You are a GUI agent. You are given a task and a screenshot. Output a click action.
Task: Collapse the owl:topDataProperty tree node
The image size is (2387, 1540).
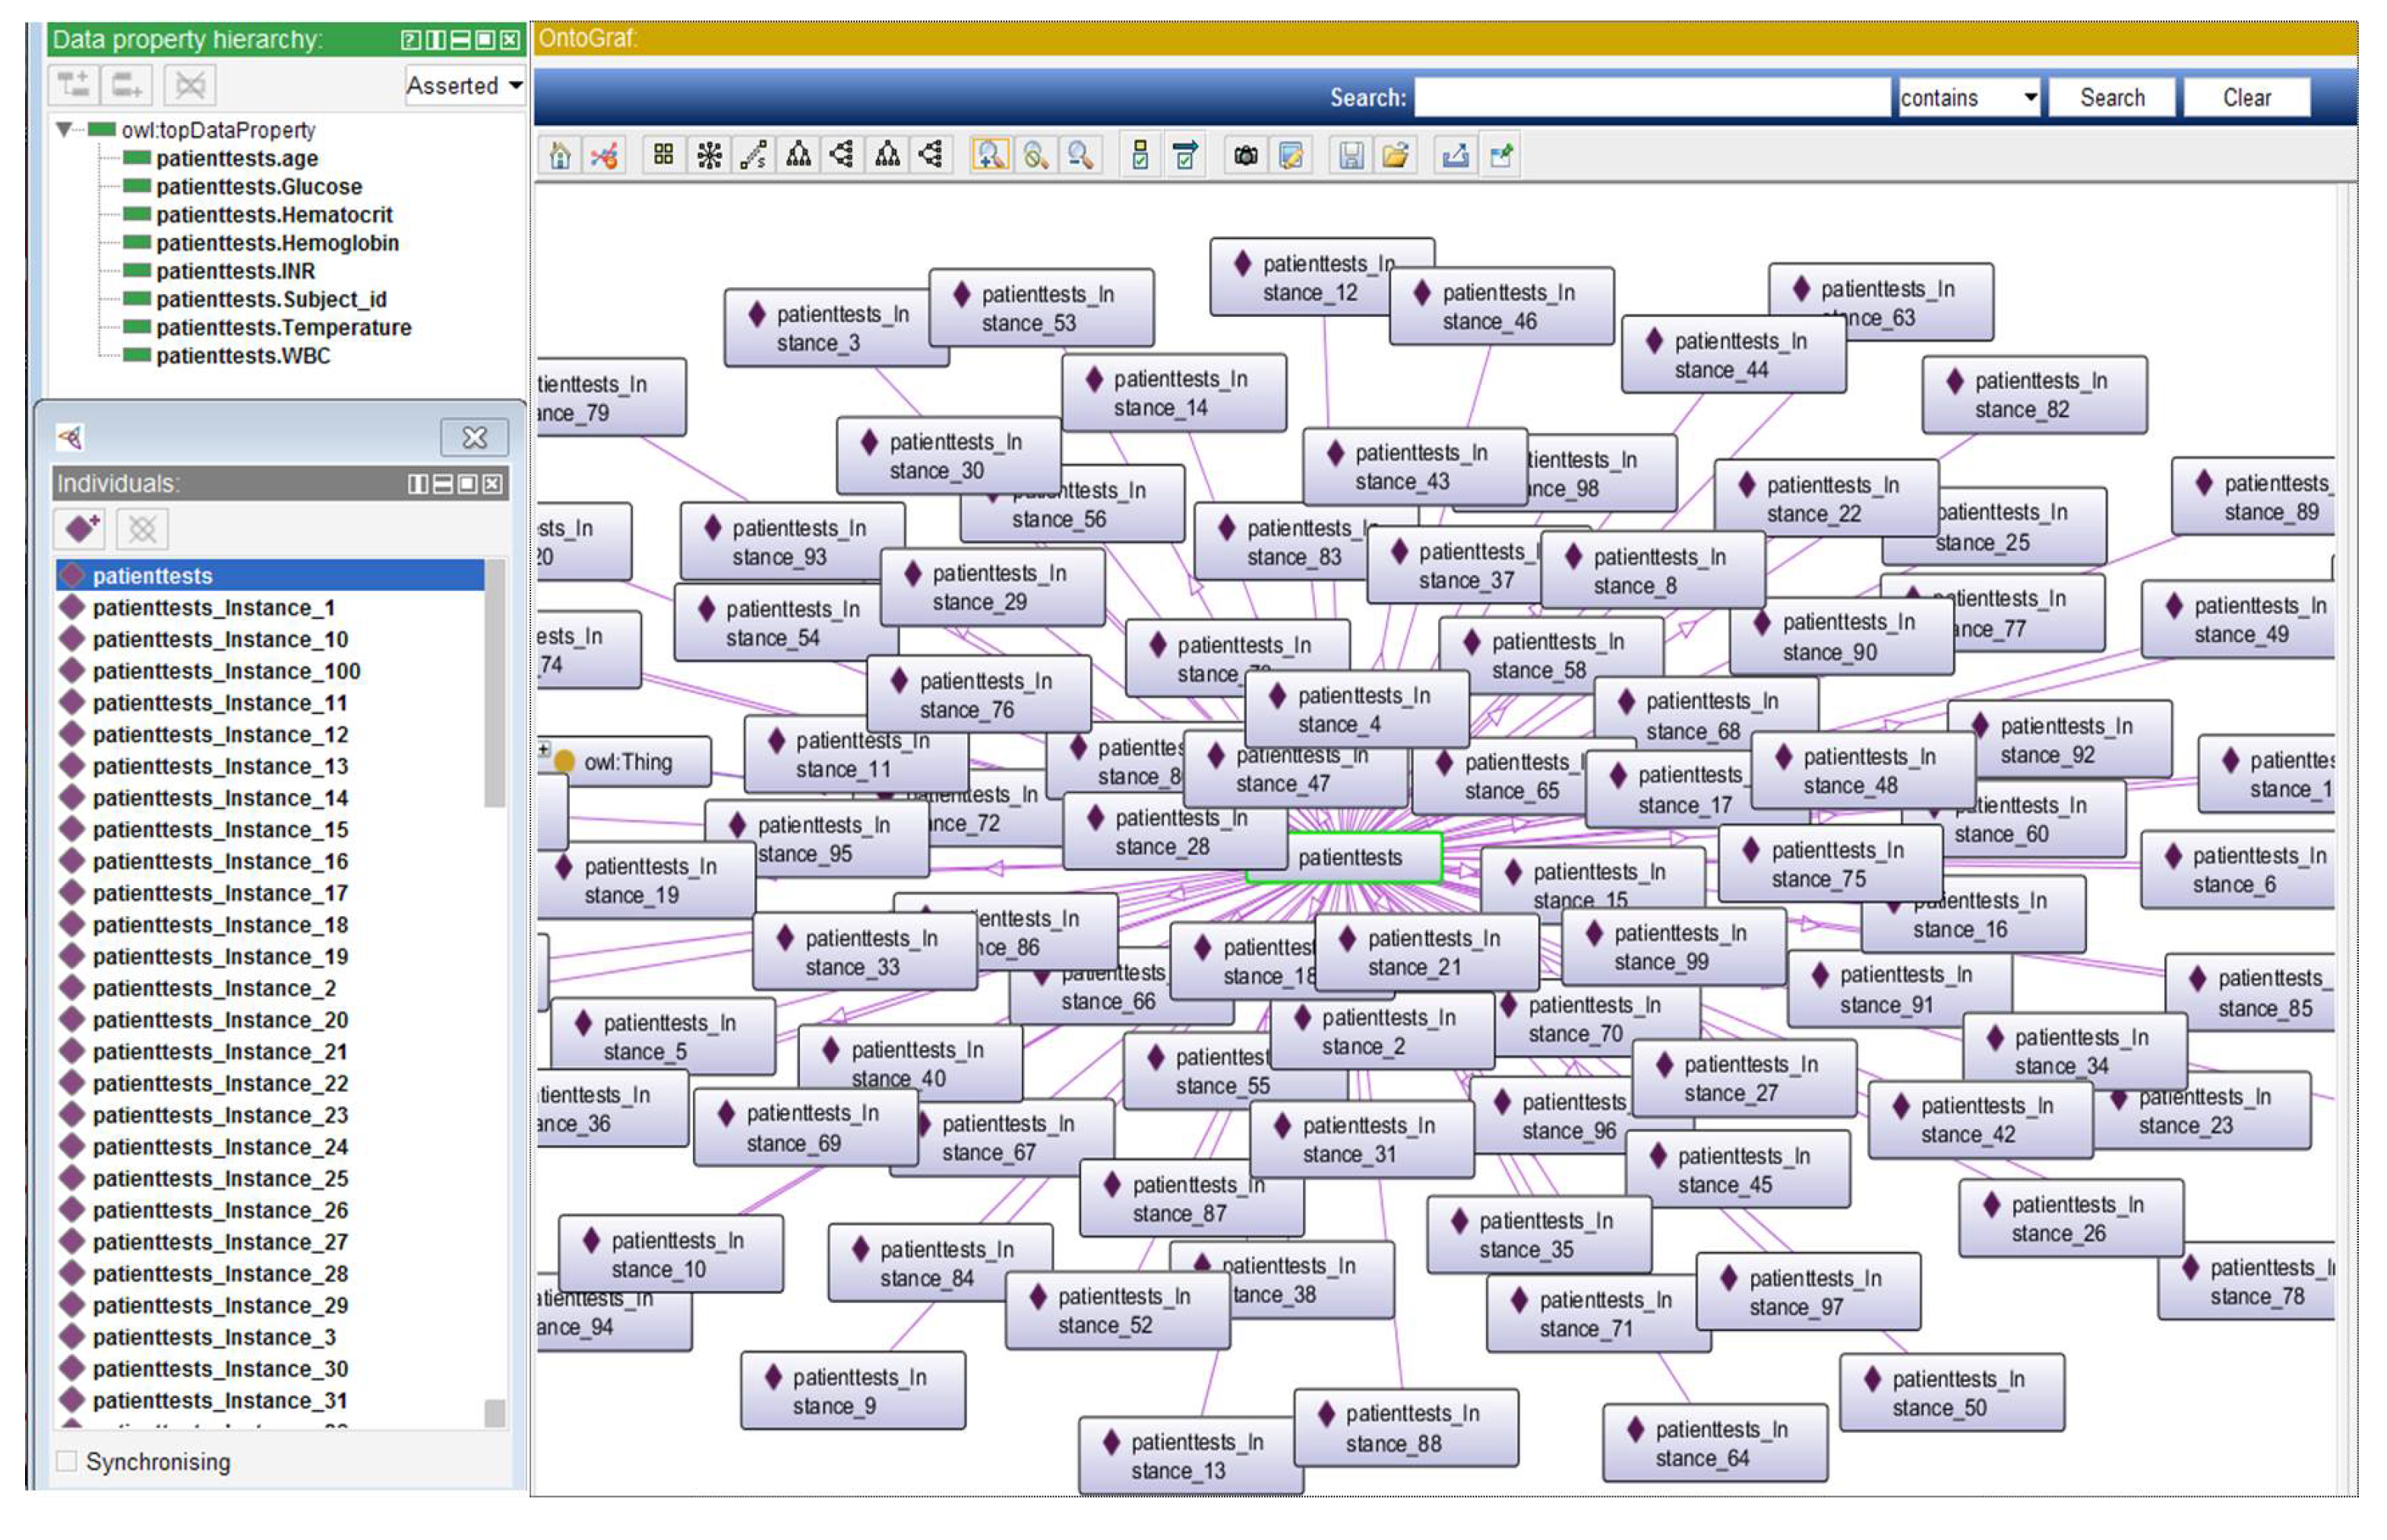pyautogui.click(x=65, y=130)
